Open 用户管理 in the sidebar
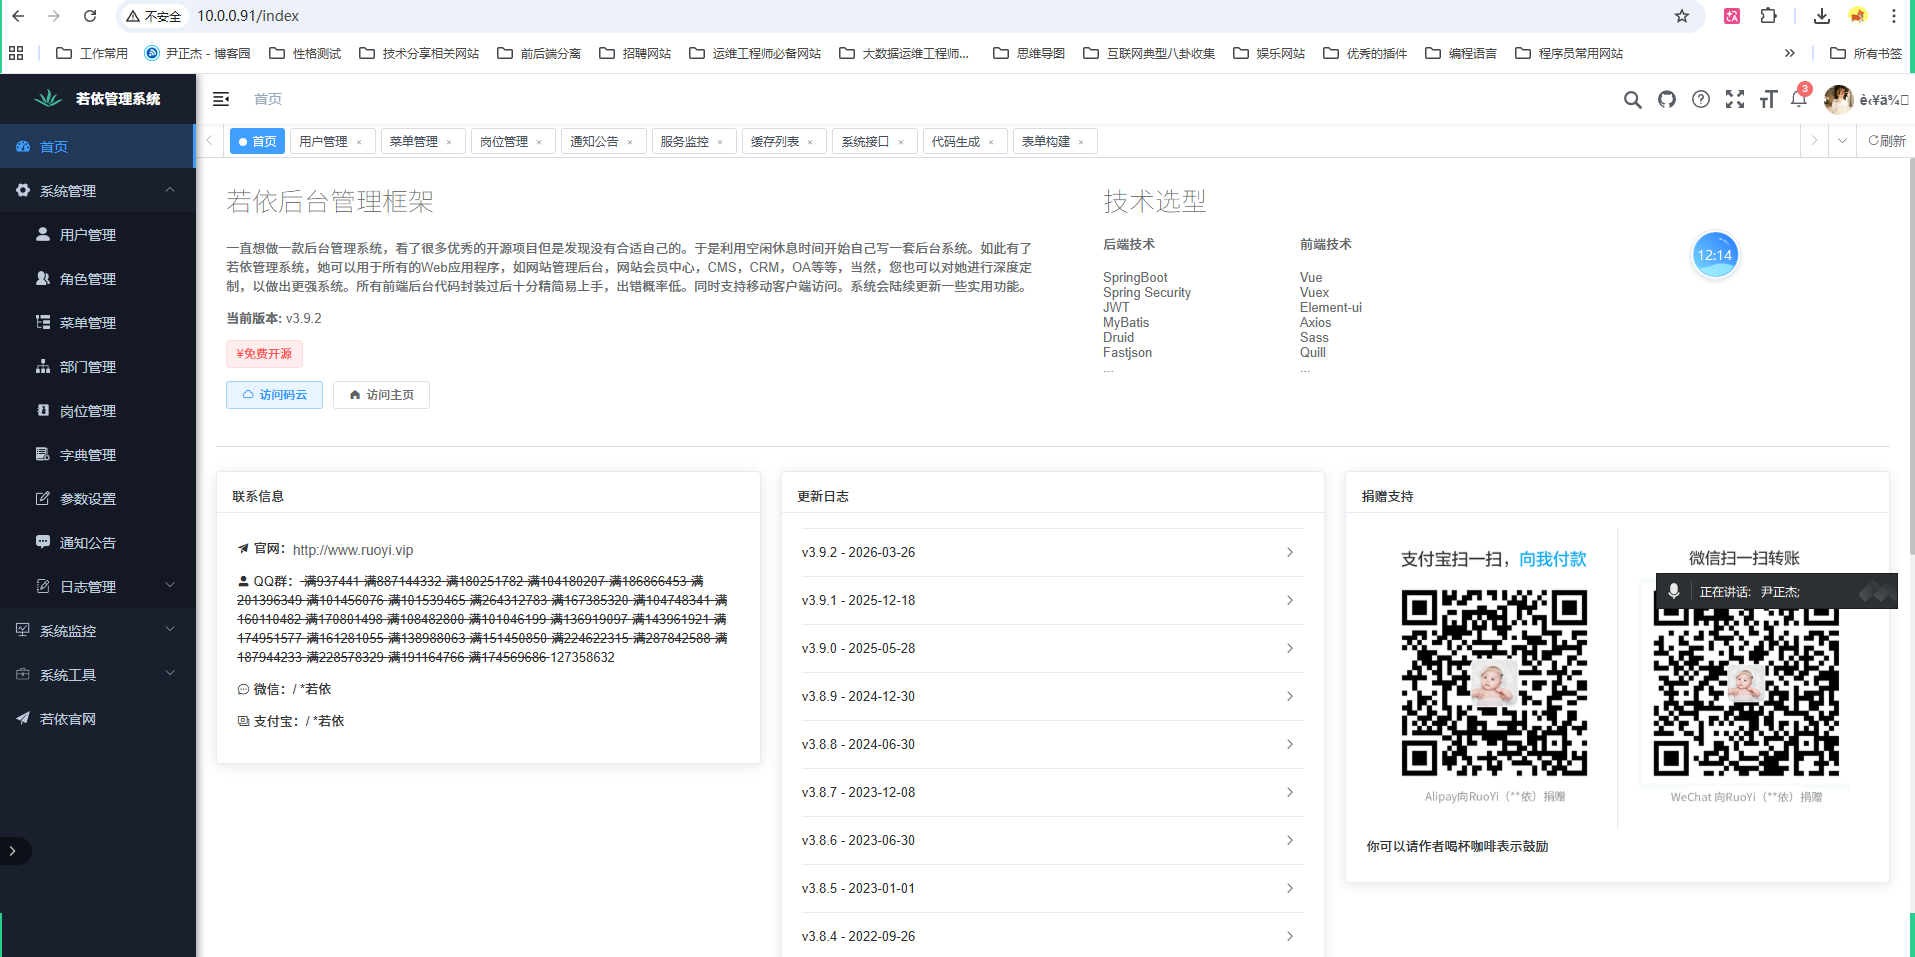 tap(98, 234)
